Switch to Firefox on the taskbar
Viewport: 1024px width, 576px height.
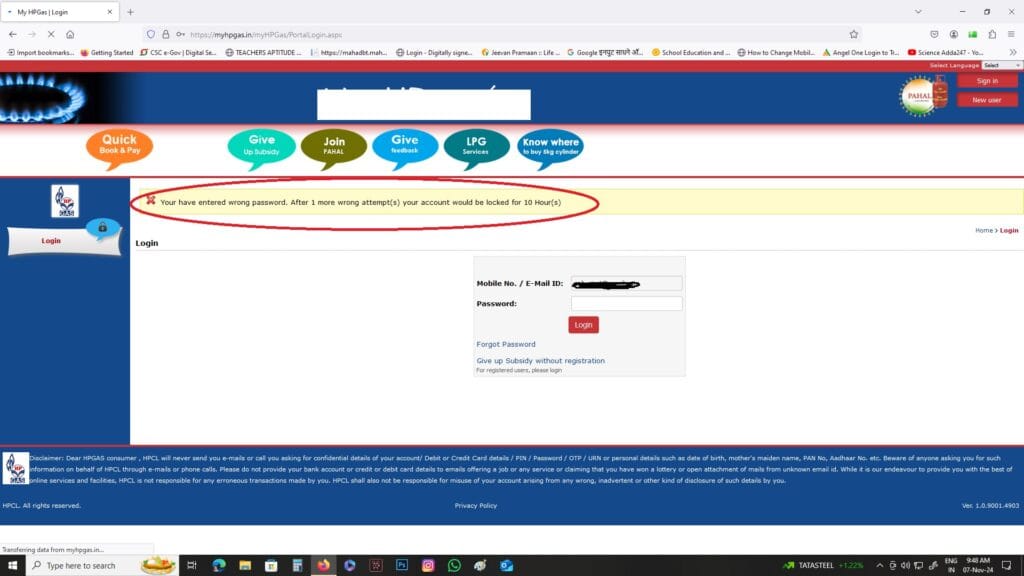pyautogui.click(x=323, y=566)
